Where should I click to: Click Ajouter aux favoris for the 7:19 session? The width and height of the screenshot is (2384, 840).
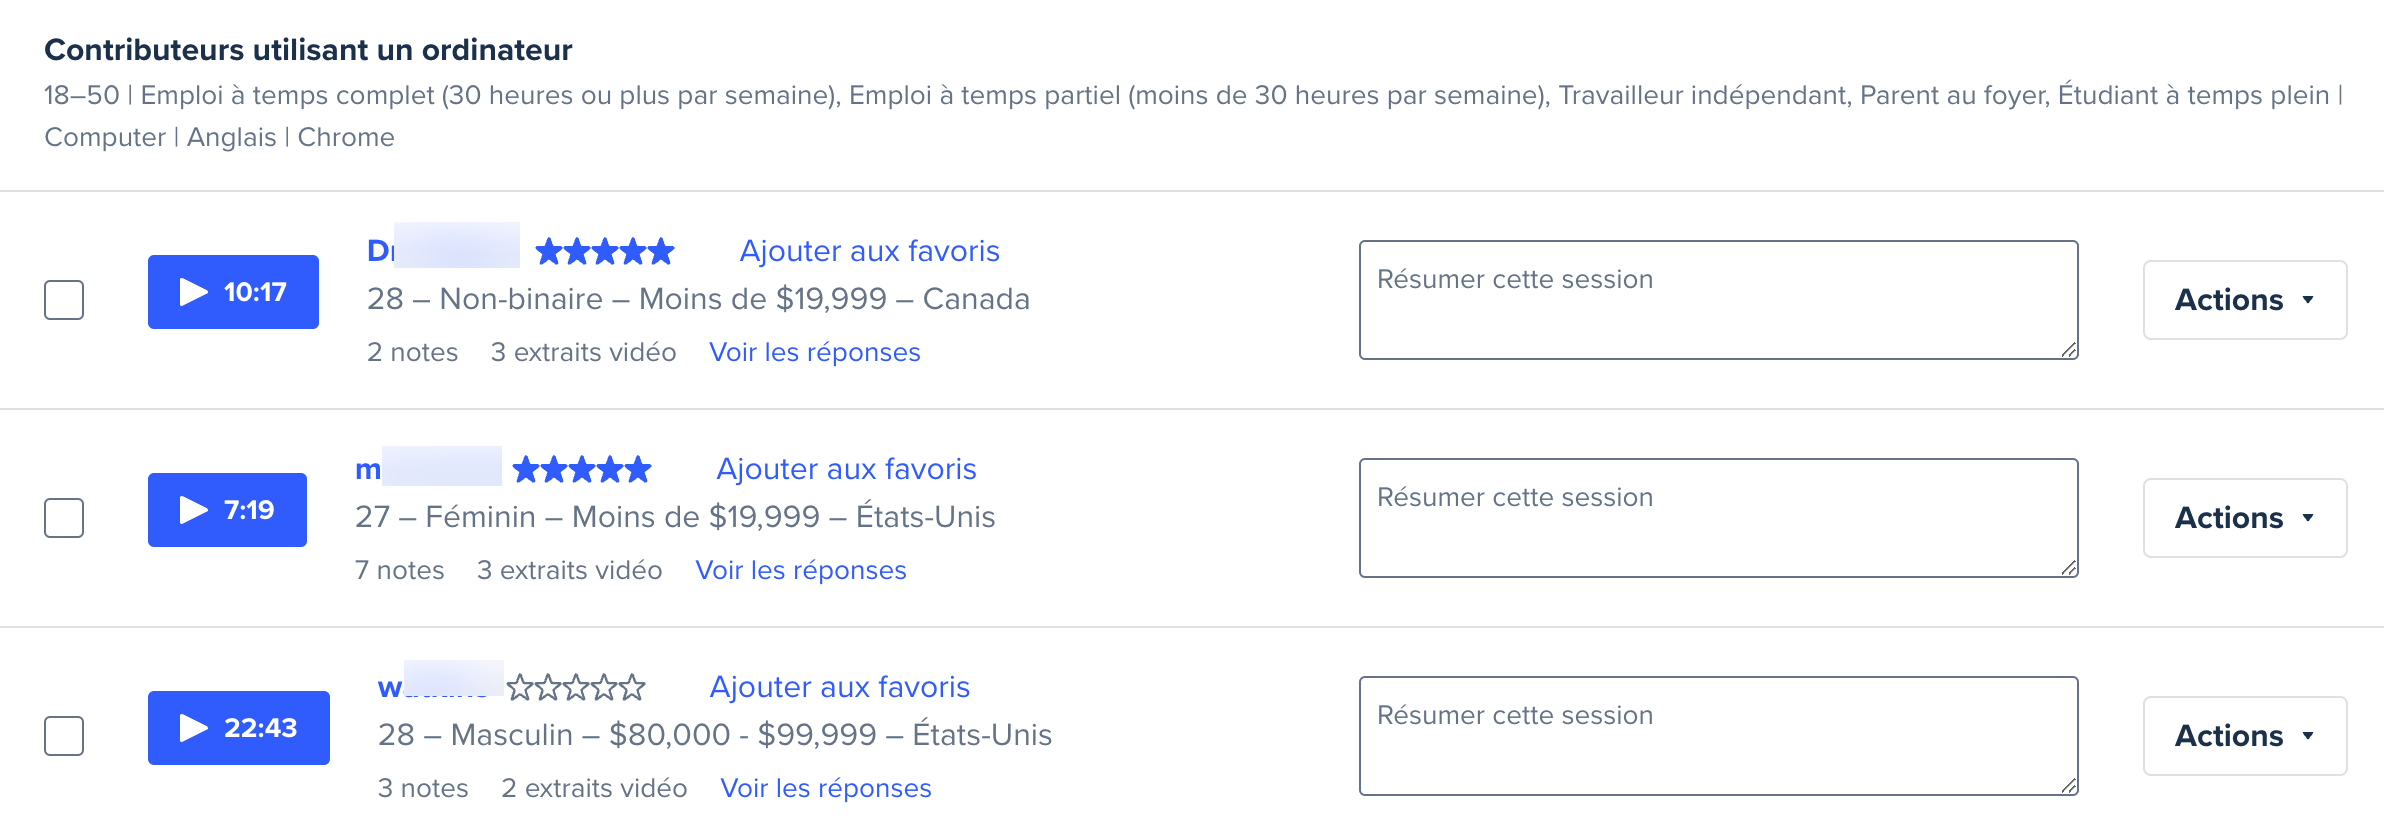tap(846, 469)
